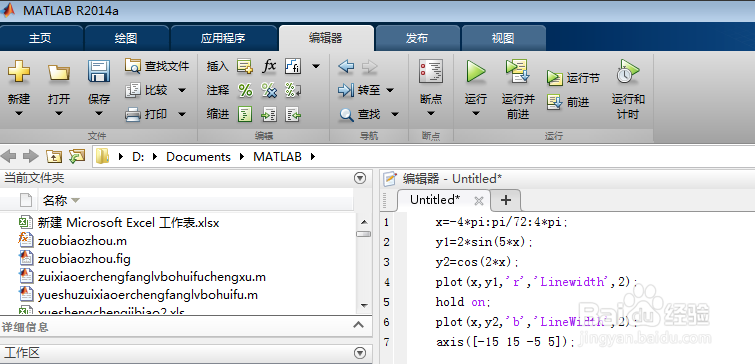Expand the Compare (比较) dropdown arrow
Viewport: 755px width, 364px height.
click(x=182, y=90)
